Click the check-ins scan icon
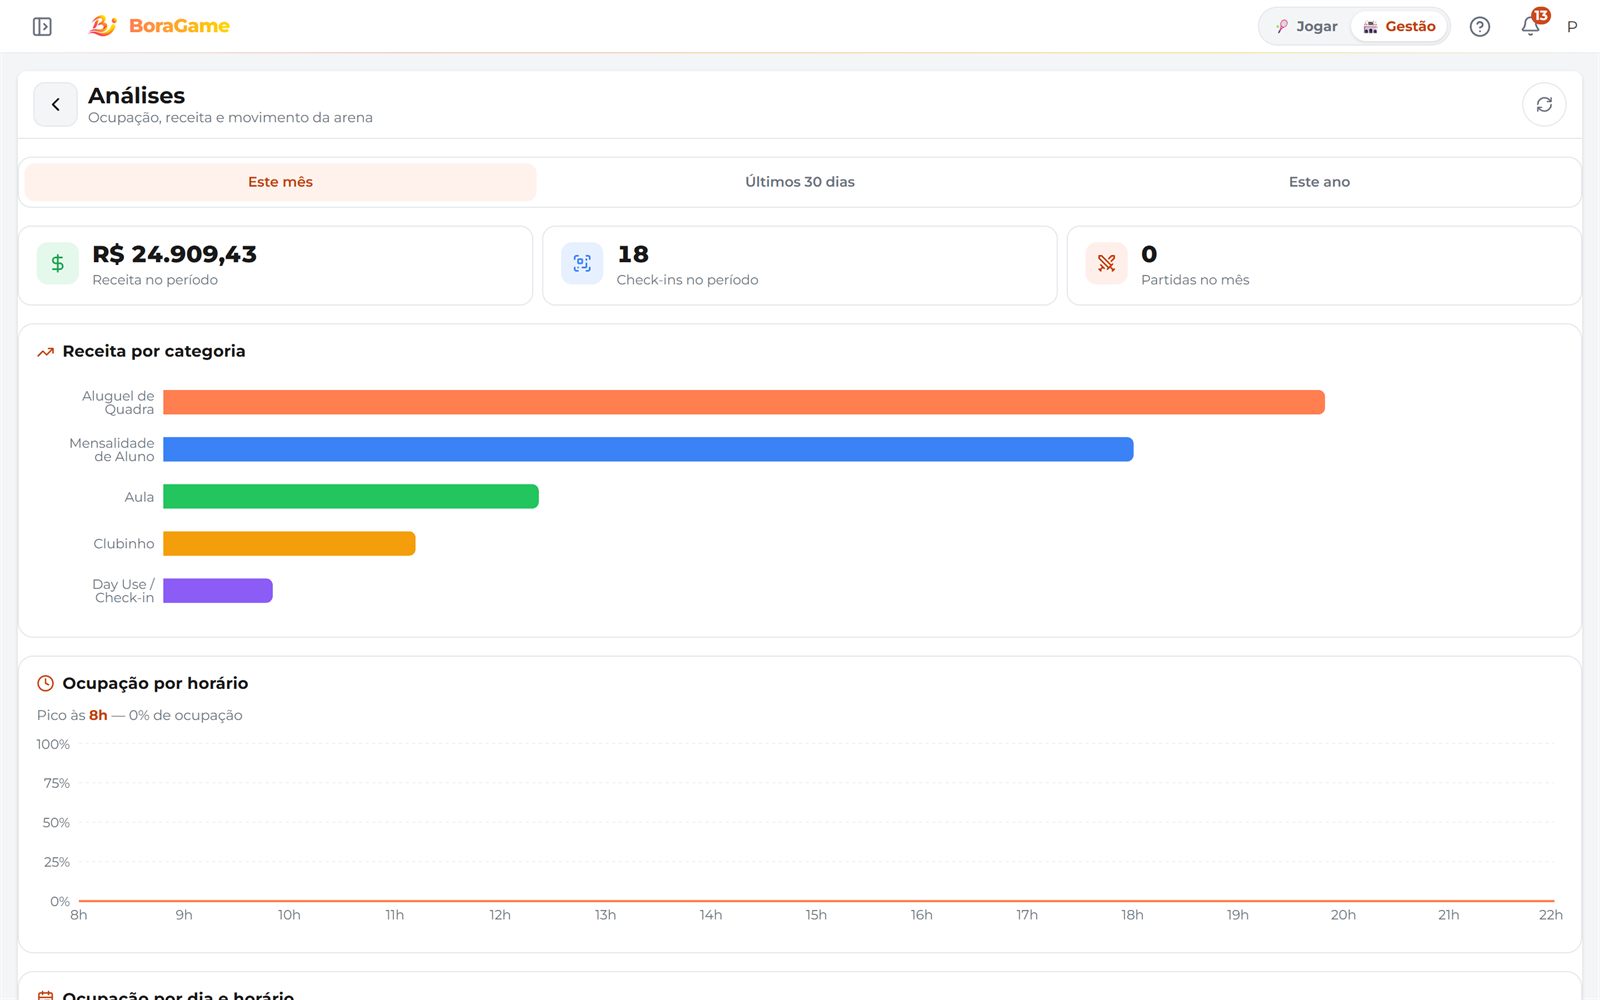This screenshot has width=1600, height=1000. click(x=582, y=263)
